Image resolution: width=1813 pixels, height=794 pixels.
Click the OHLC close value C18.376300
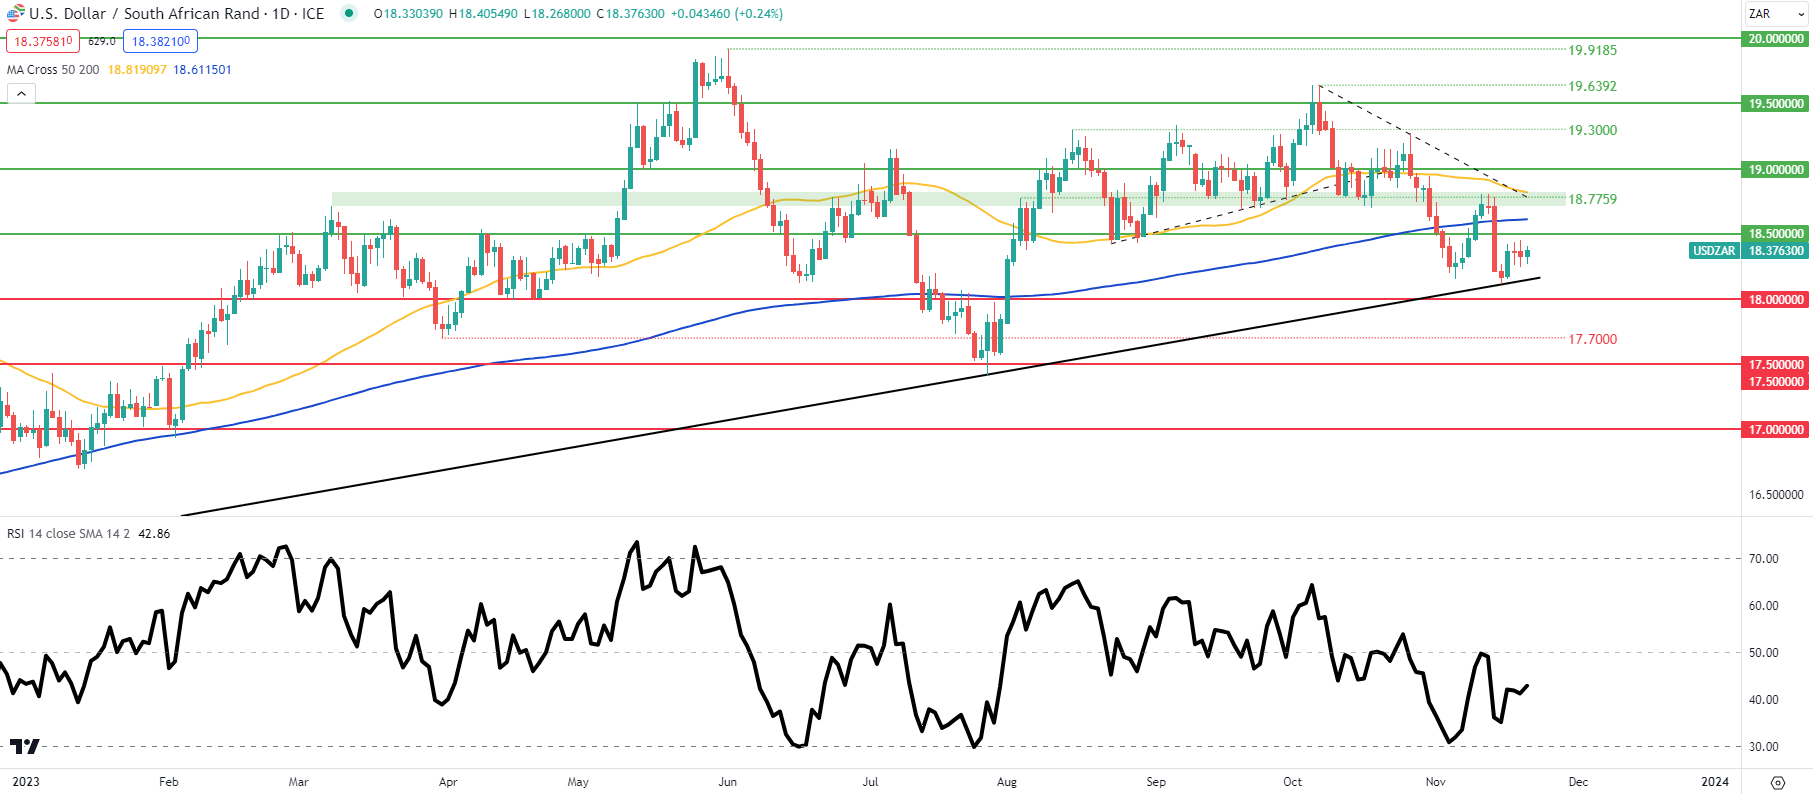(x=629, y=14)
